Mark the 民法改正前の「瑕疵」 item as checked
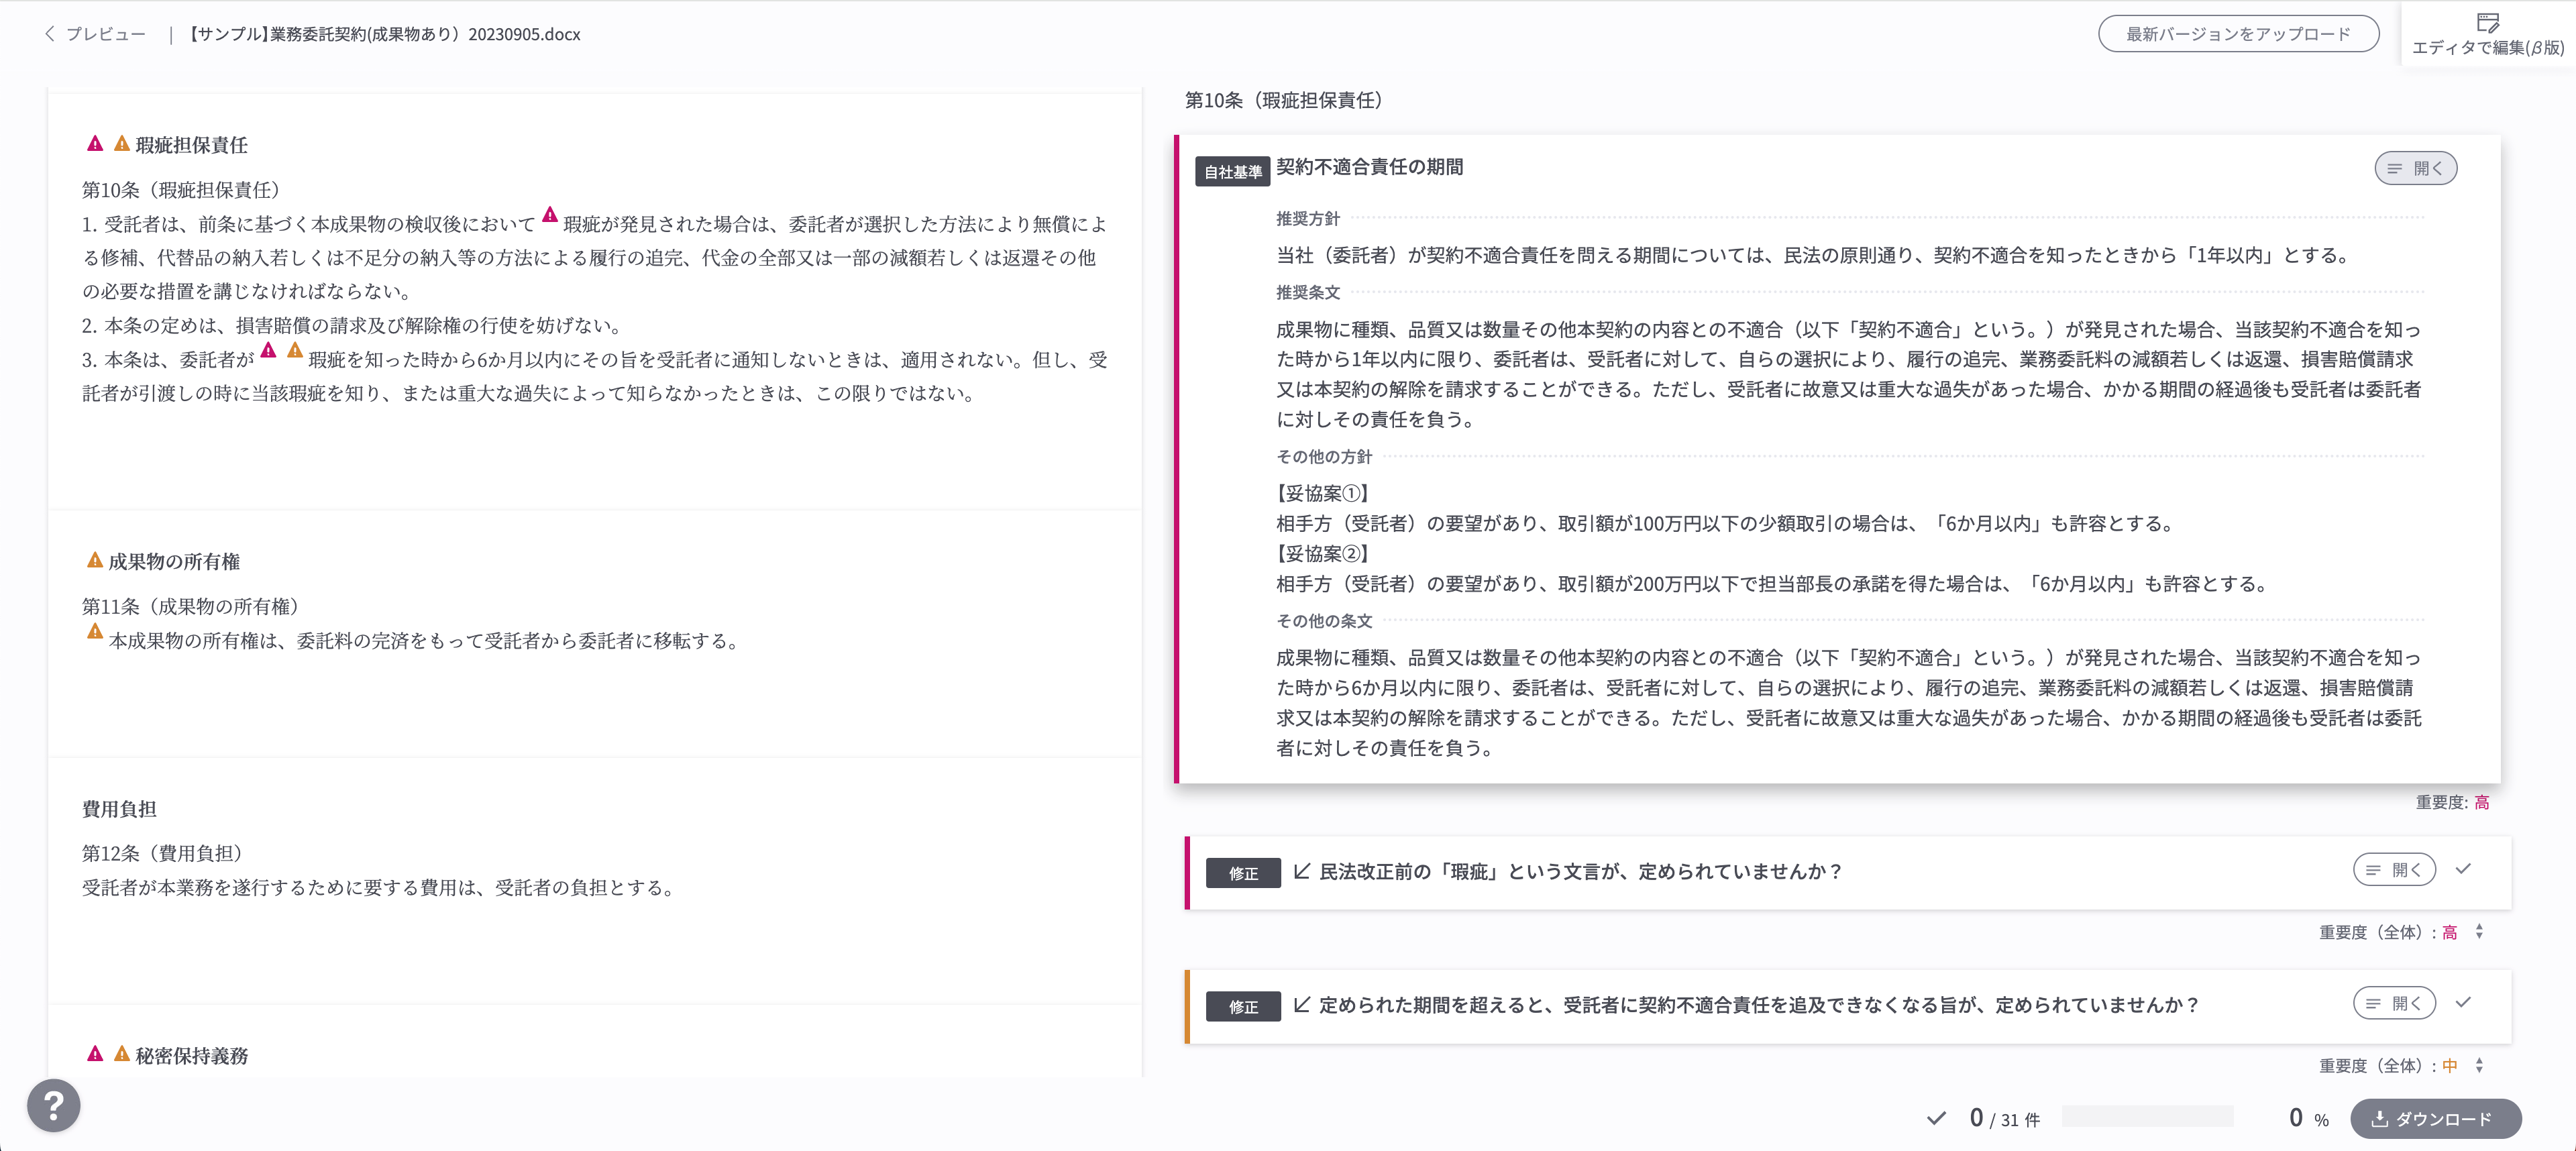 click(2463, 869)
